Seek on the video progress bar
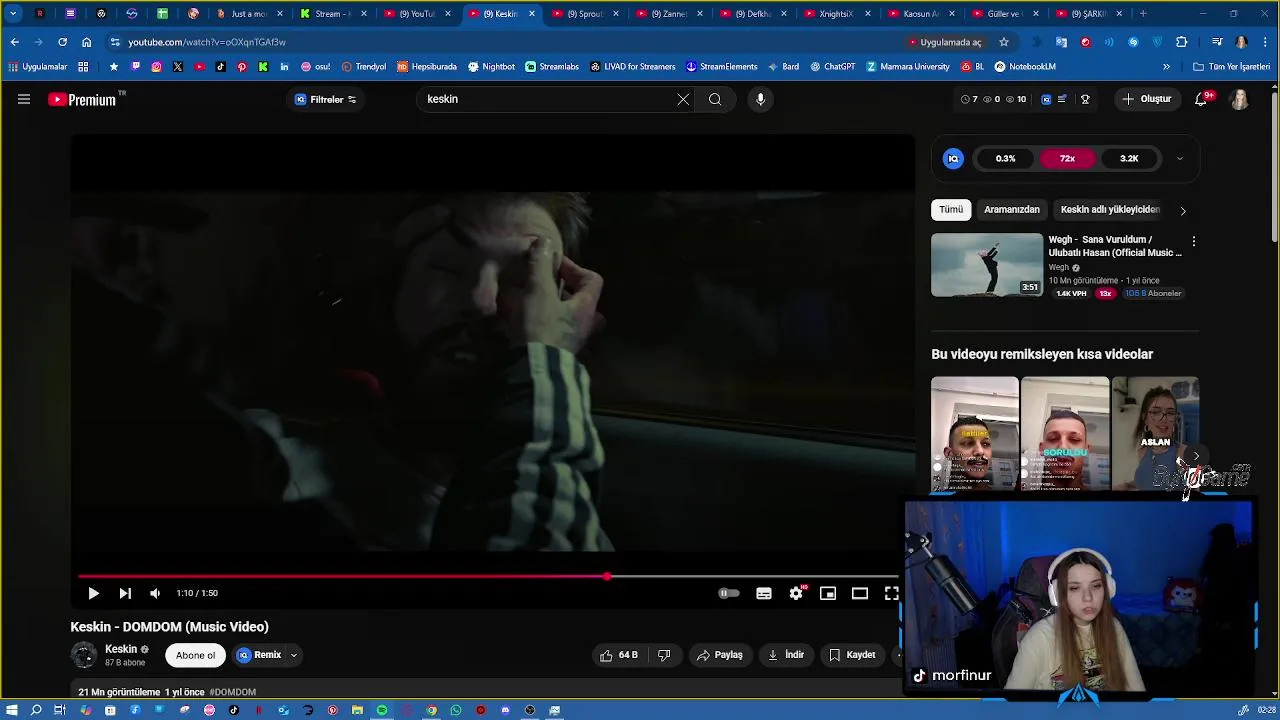The image size is (1280, 720). tap(489, 576)
